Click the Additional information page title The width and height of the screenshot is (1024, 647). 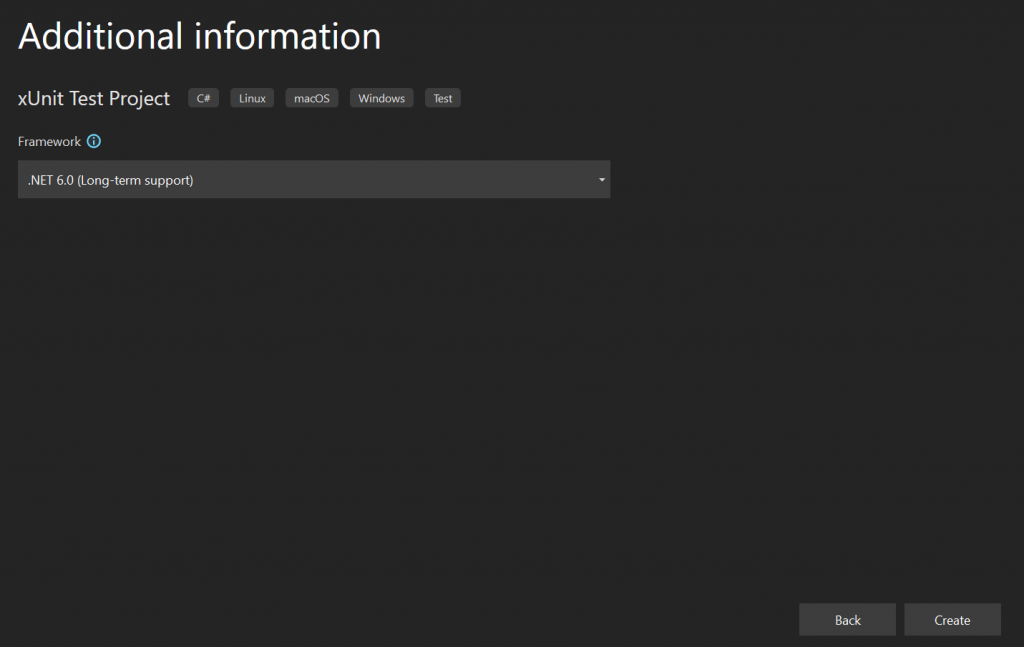pos(199,36)
